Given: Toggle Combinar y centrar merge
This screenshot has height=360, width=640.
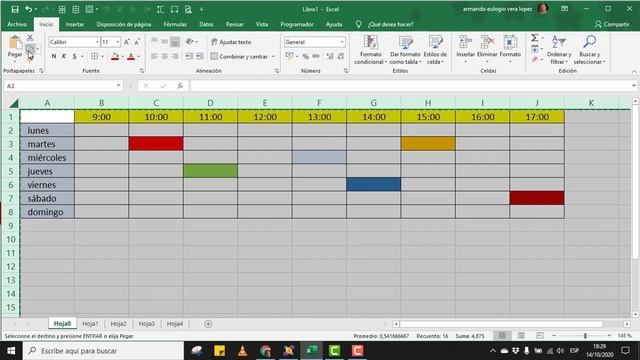Looking at the screenshot, I should coord(239,56).
